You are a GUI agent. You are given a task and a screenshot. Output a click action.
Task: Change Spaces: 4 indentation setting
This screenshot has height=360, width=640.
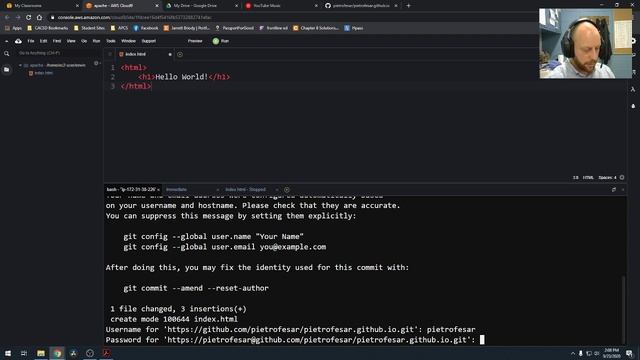click(607, 178)
